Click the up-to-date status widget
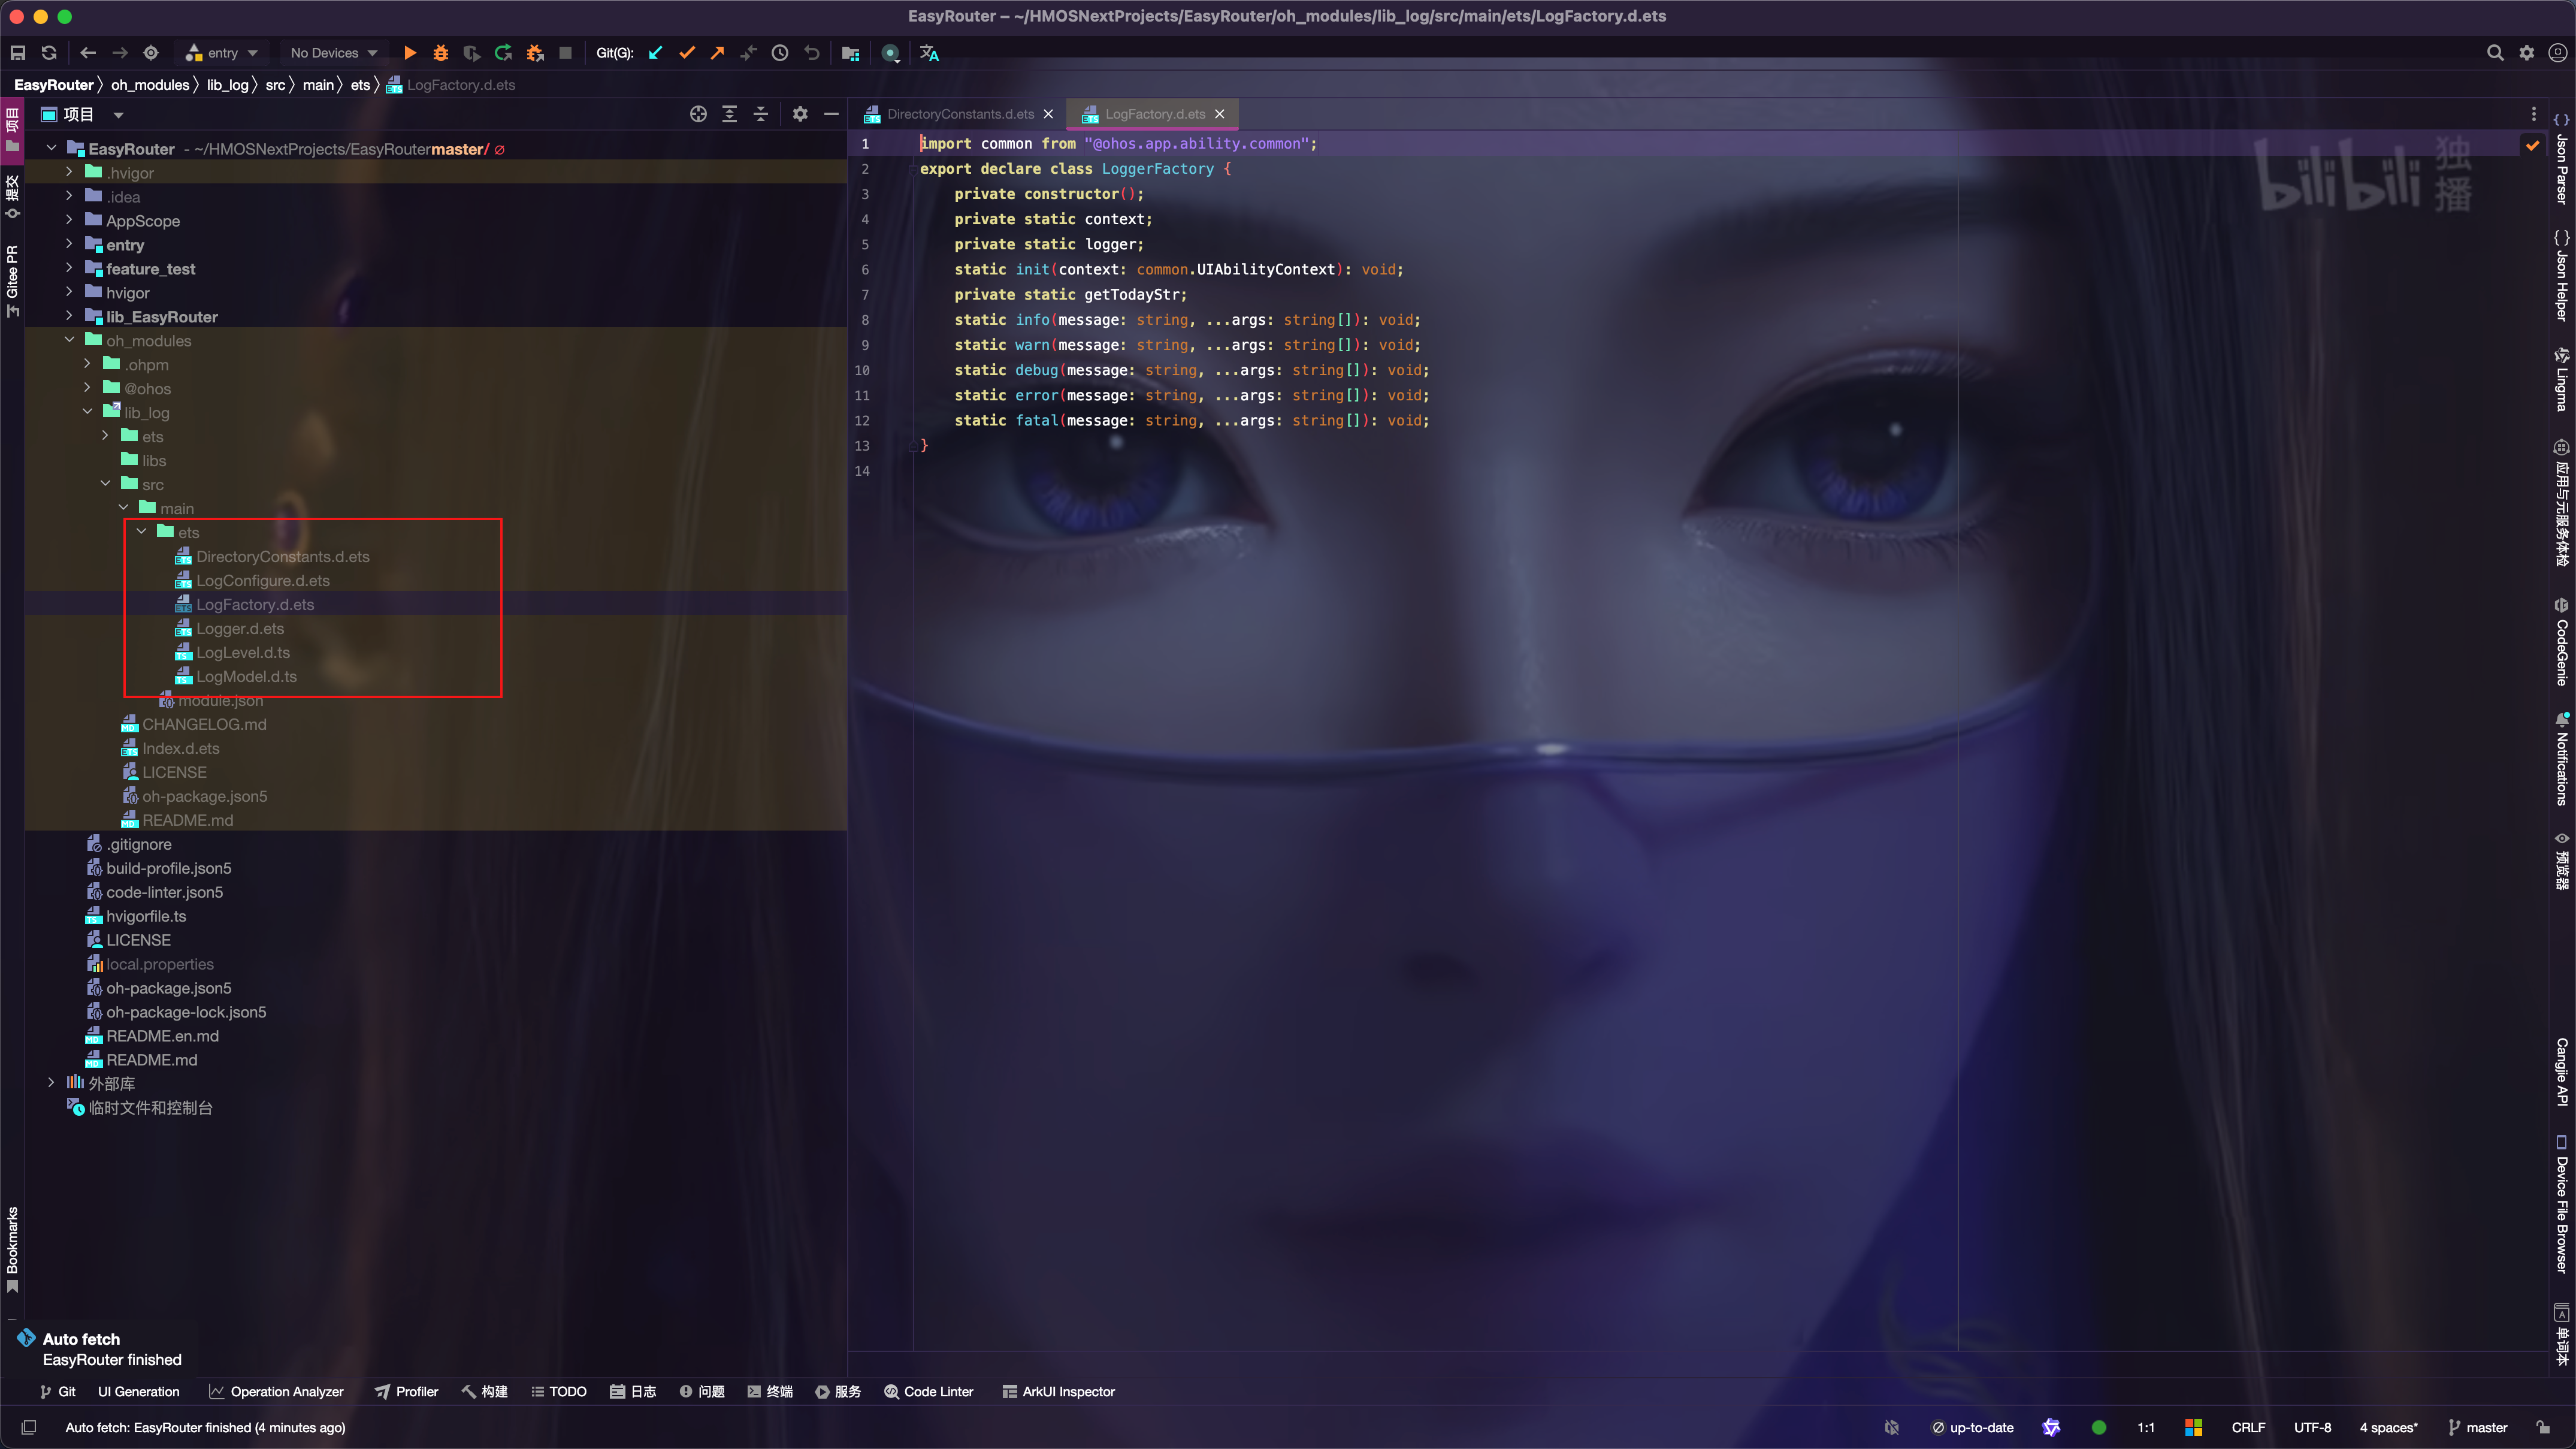 tap(1973, 1427)
